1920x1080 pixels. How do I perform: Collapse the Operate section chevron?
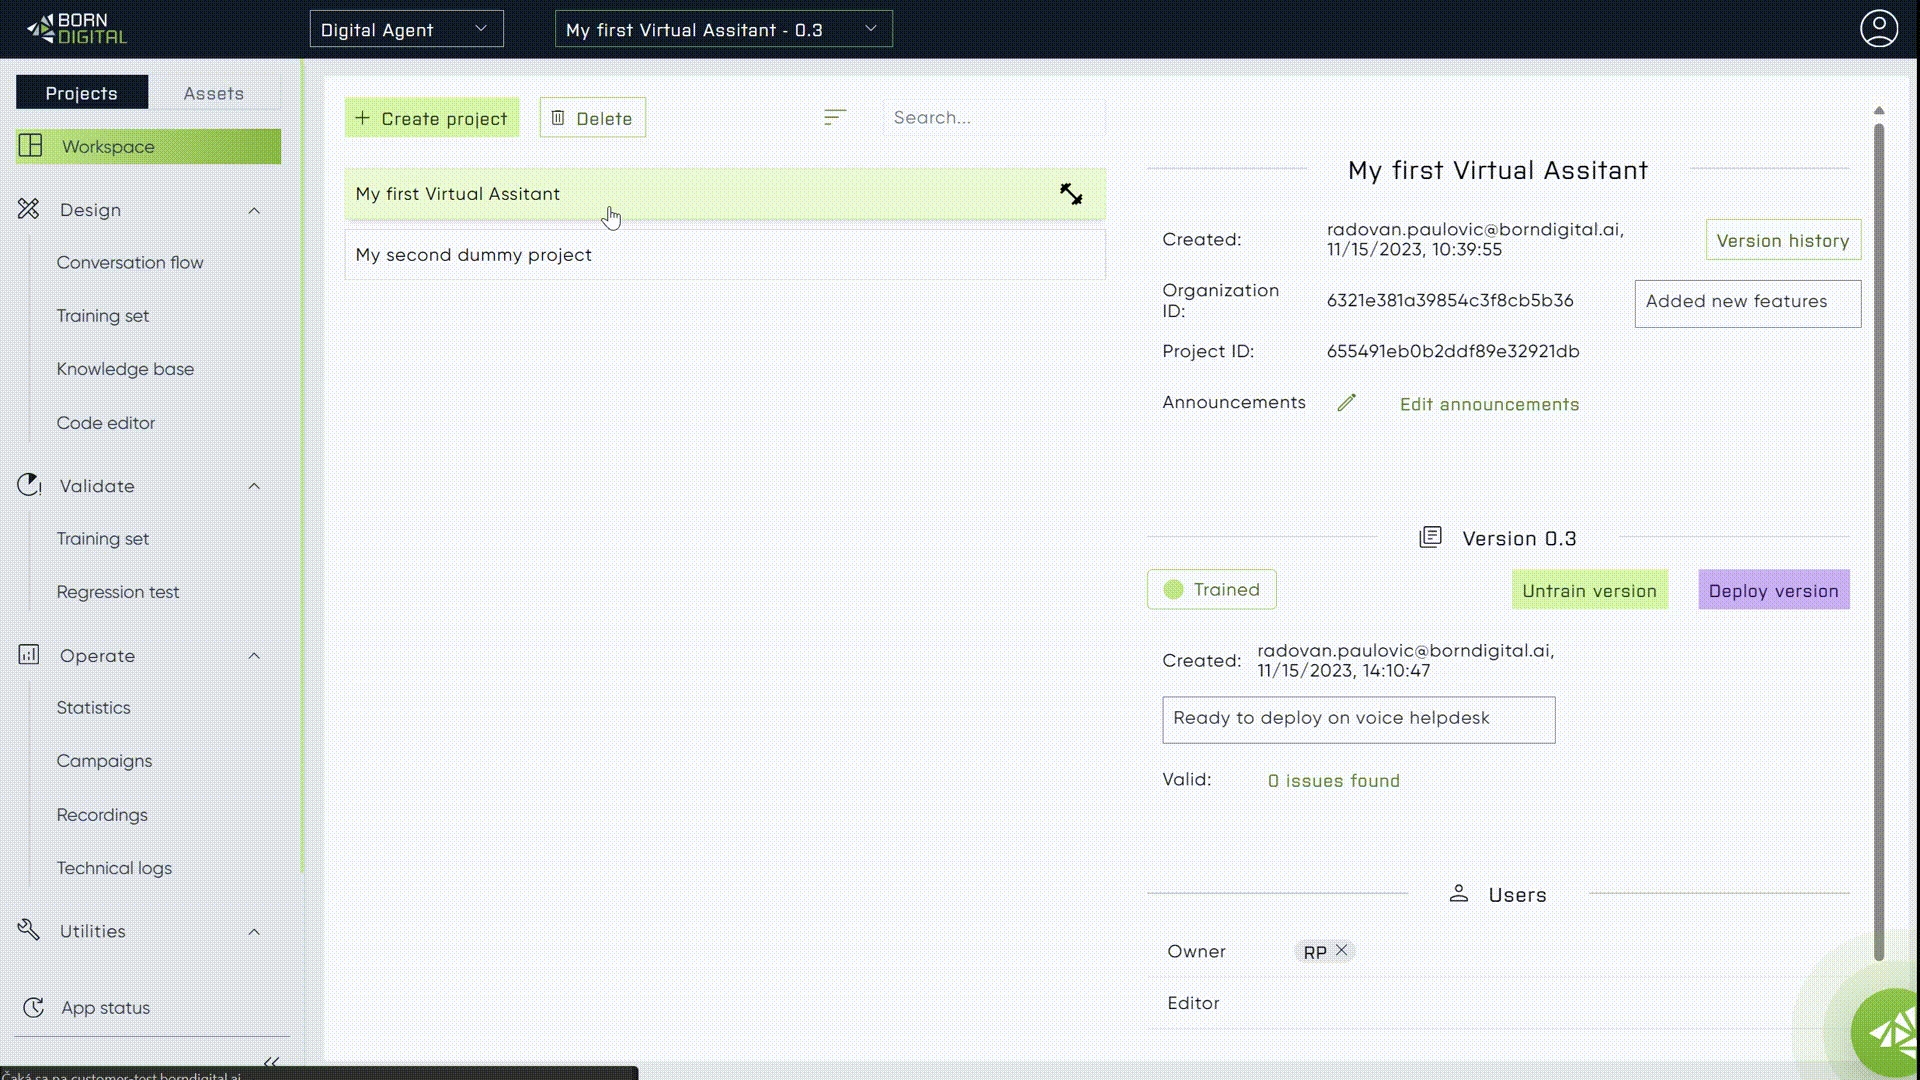coord(254,657)
